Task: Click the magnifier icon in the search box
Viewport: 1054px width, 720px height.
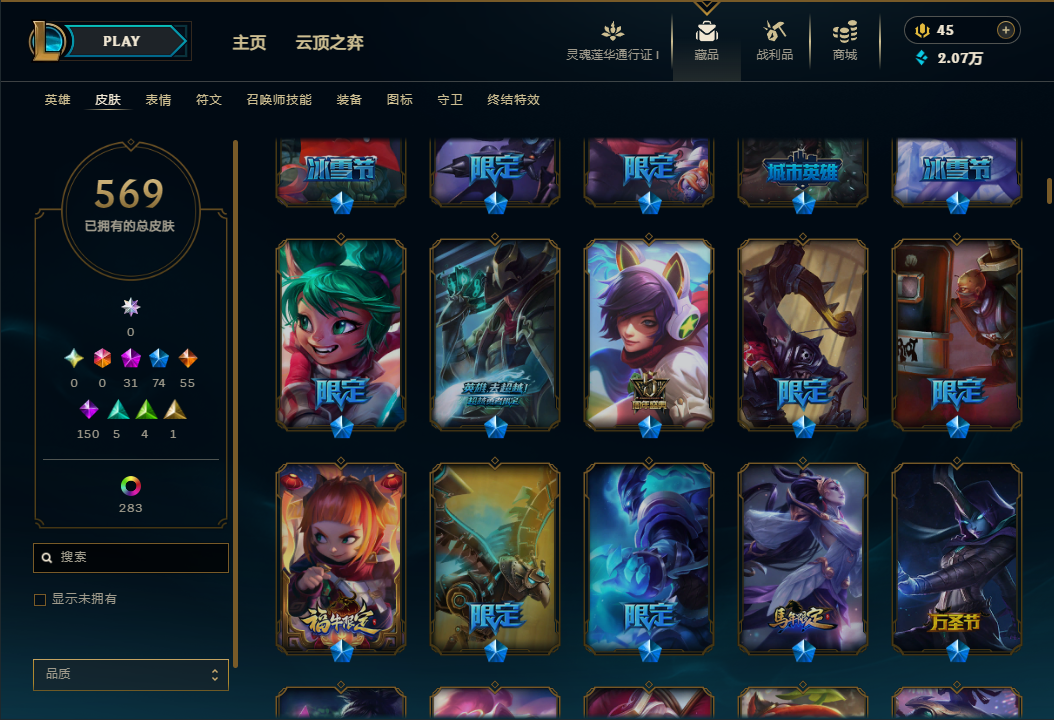Action: point(47,557)
